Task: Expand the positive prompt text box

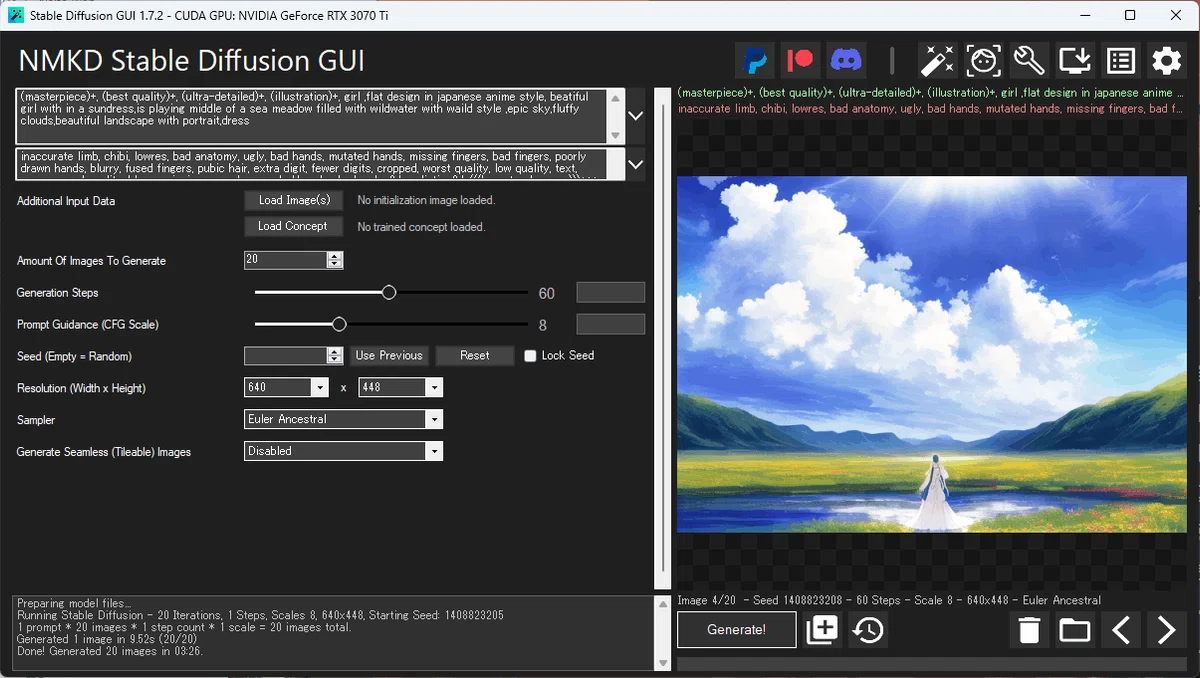Action: pyautogui.click(x=636, y=116)
